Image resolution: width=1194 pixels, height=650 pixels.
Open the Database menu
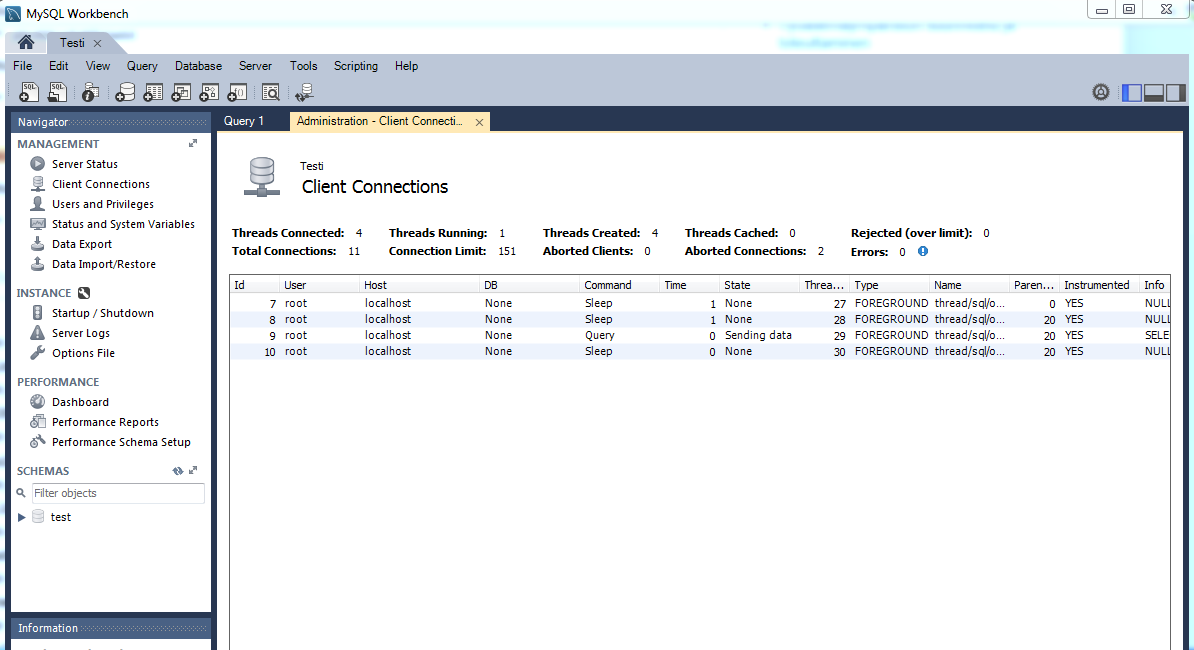198,66
